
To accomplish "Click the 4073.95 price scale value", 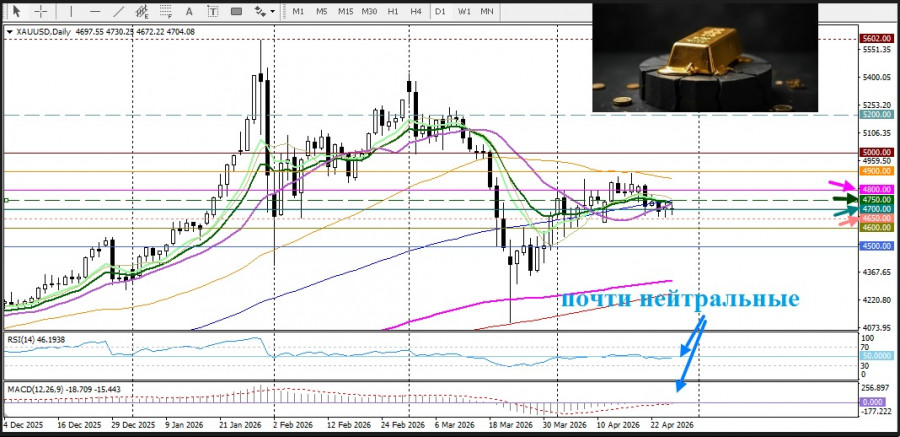I will click(875, 328).
